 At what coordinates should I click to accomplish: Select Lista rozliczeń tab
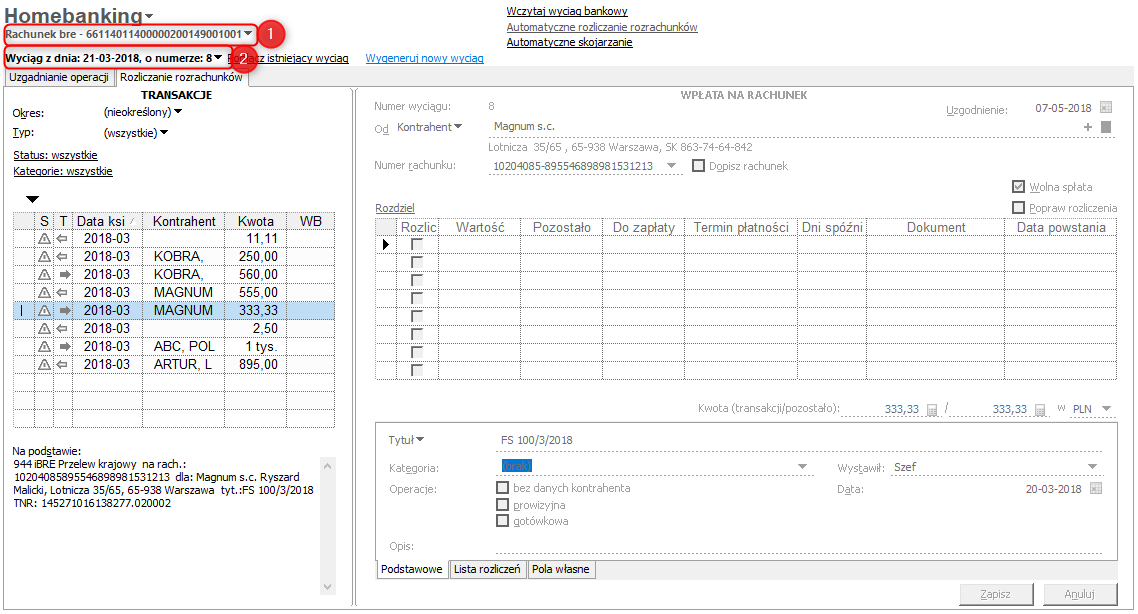[x=487, y=569]
